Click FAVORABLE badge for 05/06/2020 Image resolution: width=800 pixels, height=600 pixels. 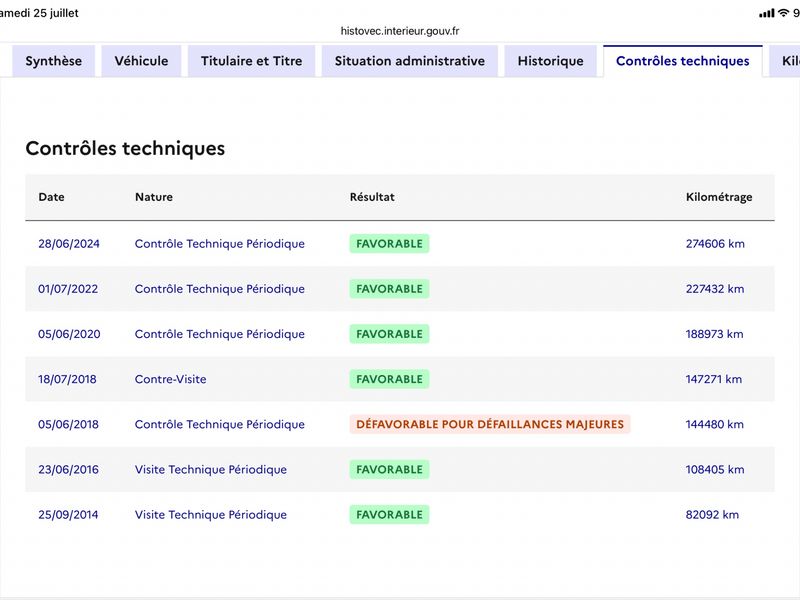tap(389, 334)
